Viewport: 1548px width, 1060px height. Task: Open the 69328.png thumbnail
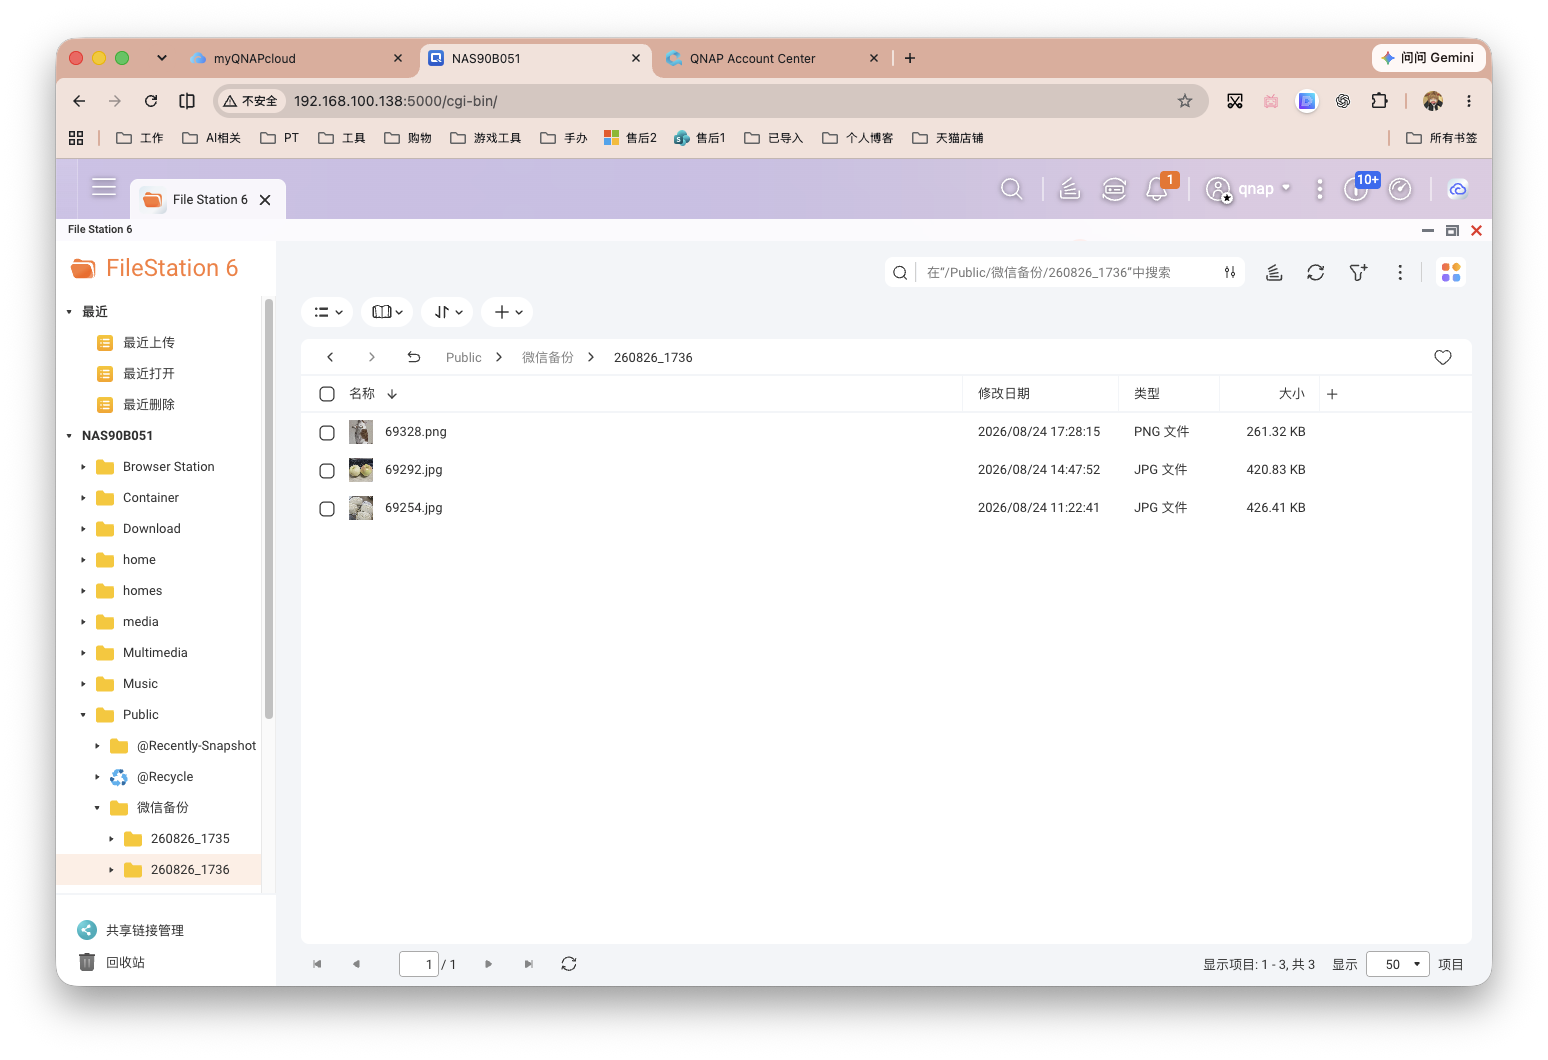pos(361,432)
